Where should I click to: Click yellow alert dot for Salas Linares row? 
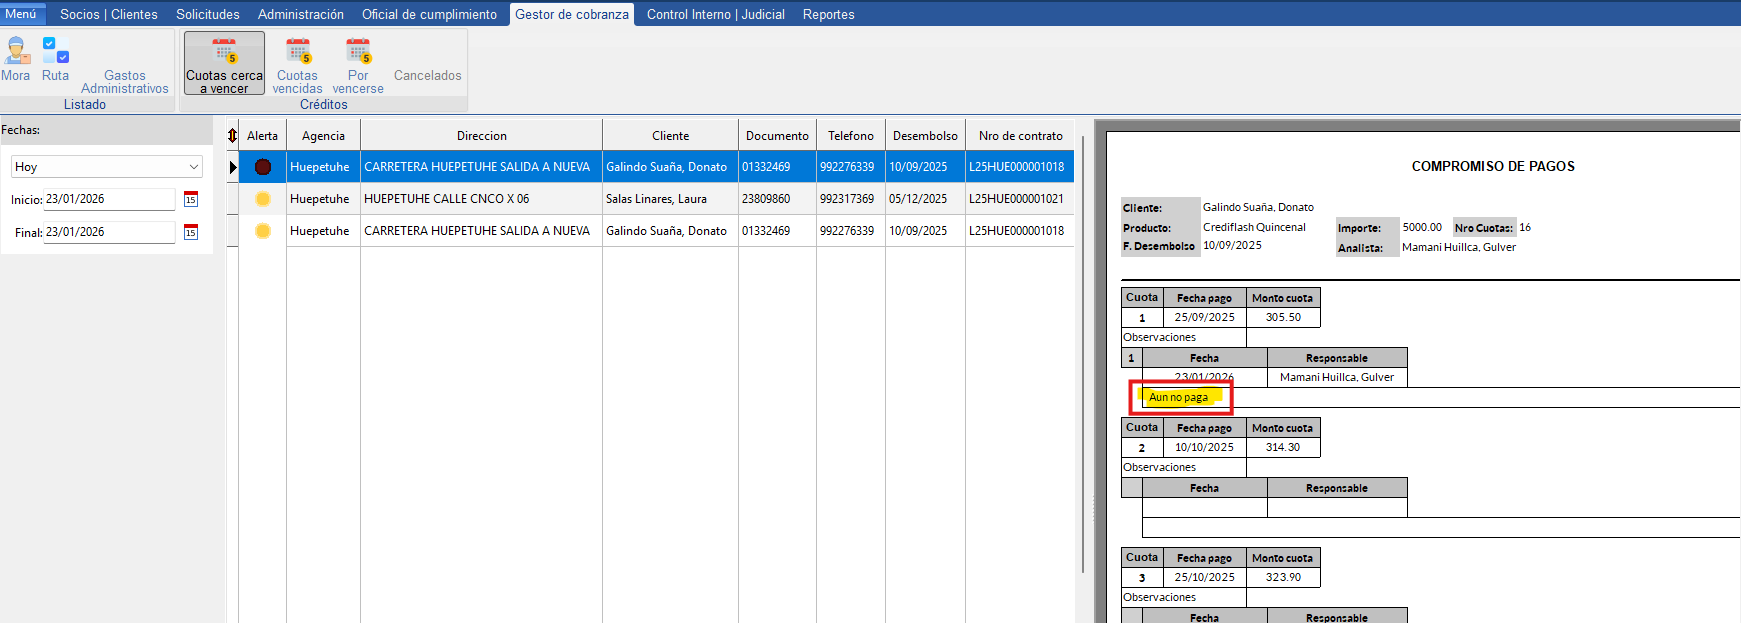coord(263,199)
